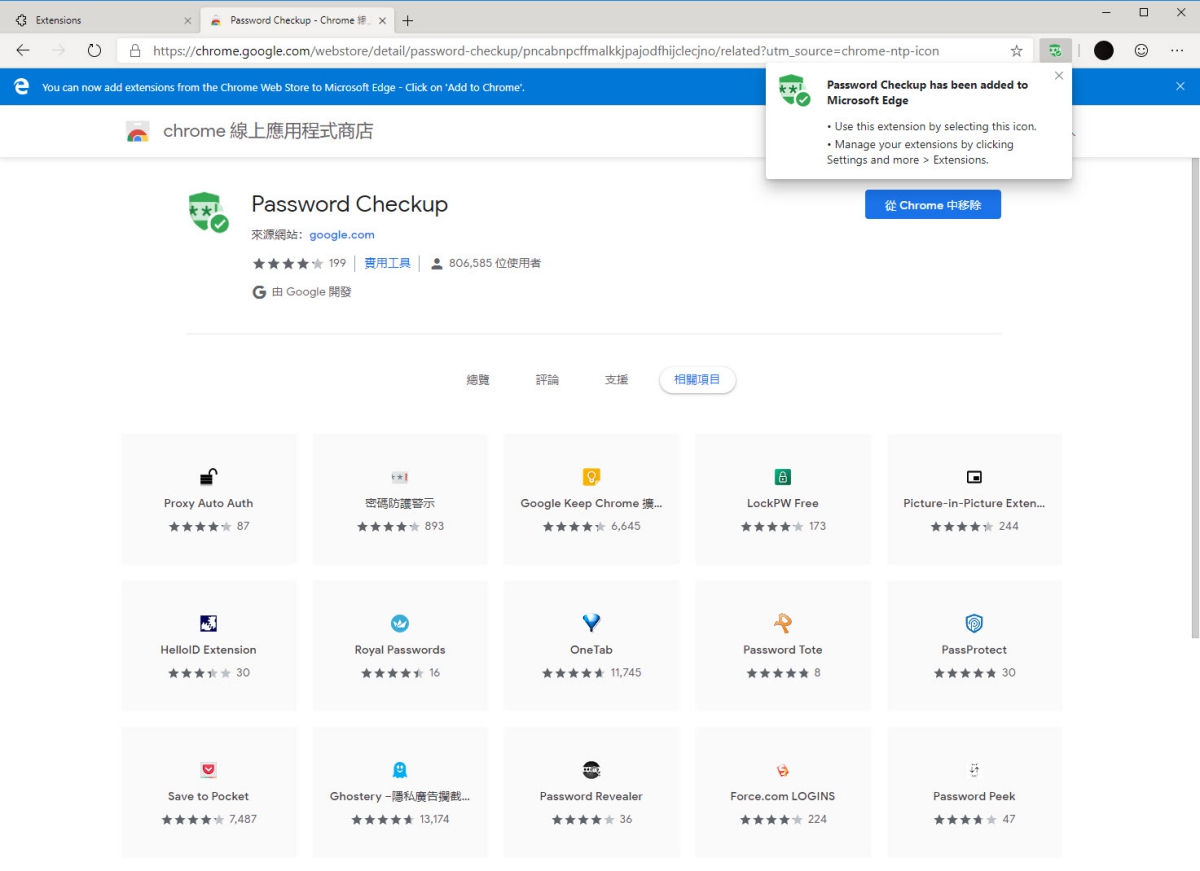This screenshot has height=871, width=1200.
Task: Switch to the Extensions browser tab
Action: tap(100, 20)
